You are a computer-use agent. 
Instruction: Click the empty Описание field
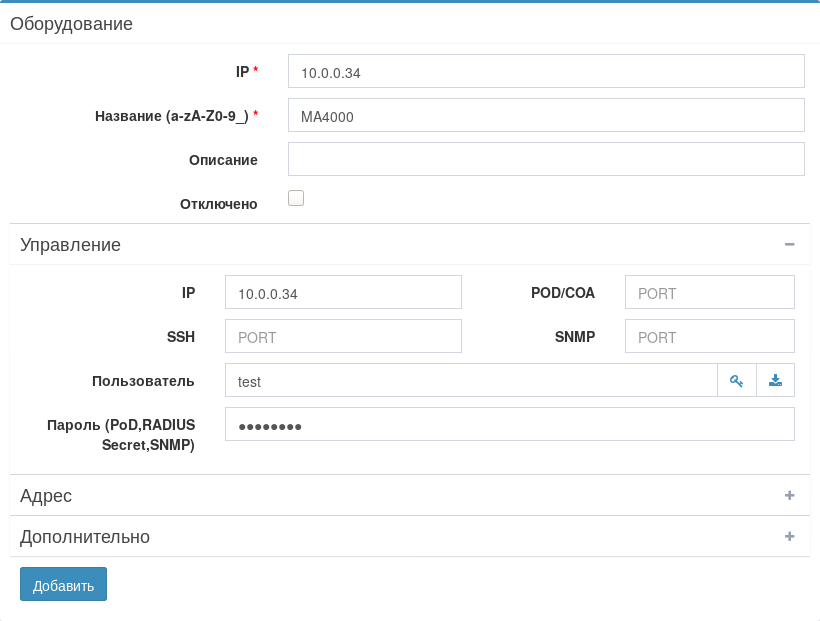tap(546, 159)
